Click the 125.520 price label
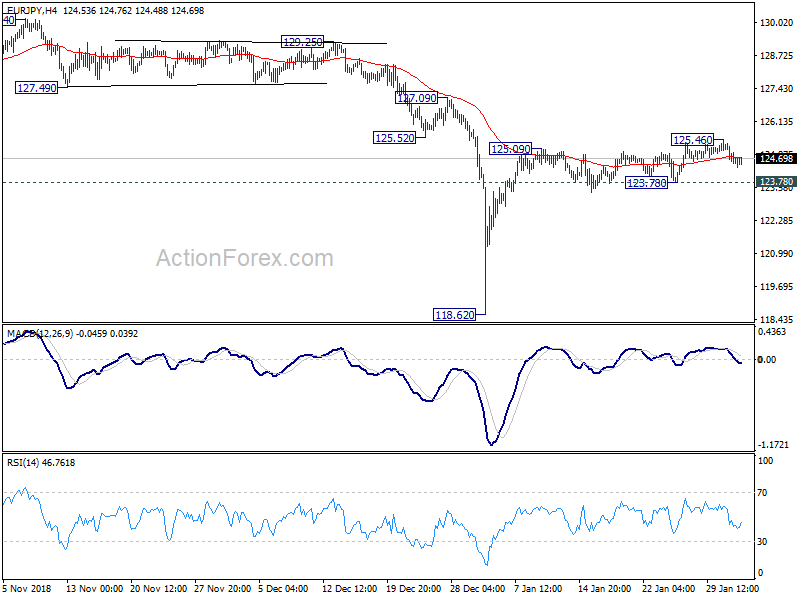 (394, 138)
